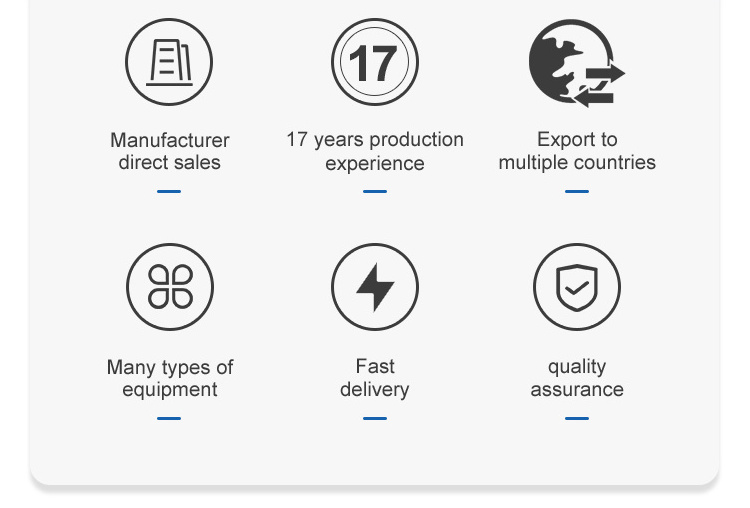Choose the "Fast delivery" label
Image resolution: width=750 pixels, height=508 pixels.
(x=375, y=378)
